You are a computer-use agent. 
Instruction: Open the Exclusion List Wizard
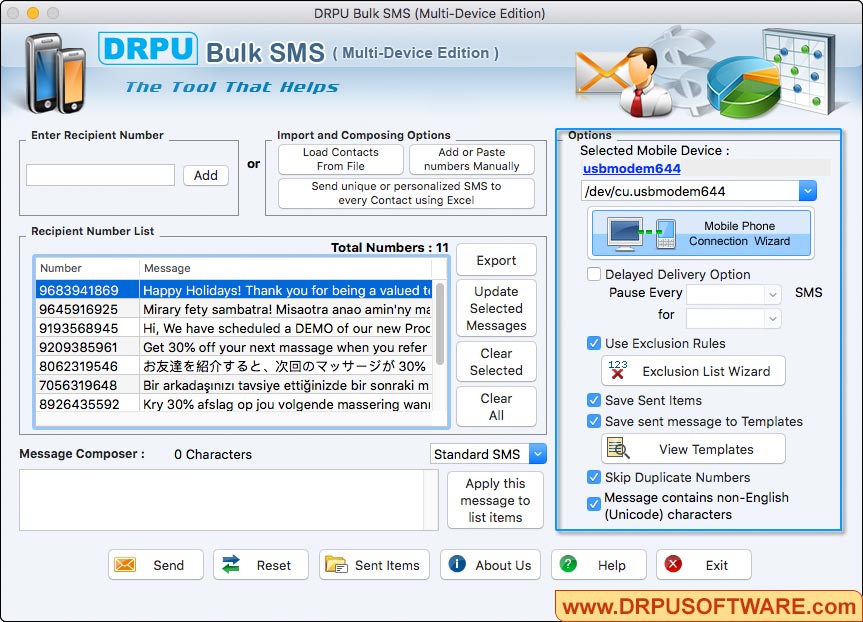click(x=693, y=372)
